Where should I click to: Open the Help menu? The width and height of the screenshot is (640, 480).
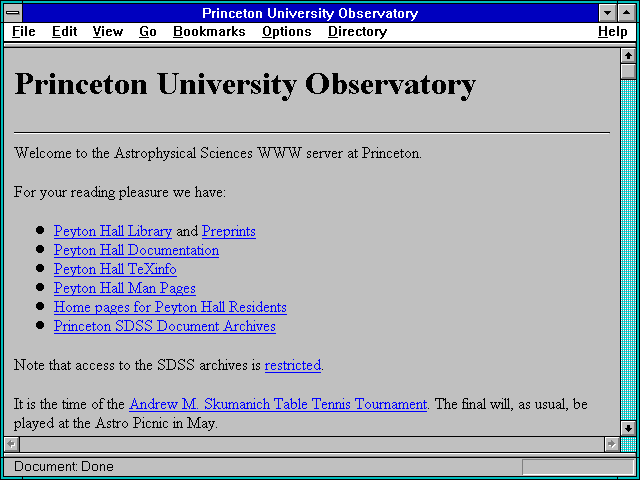click(x=613, y=32)
